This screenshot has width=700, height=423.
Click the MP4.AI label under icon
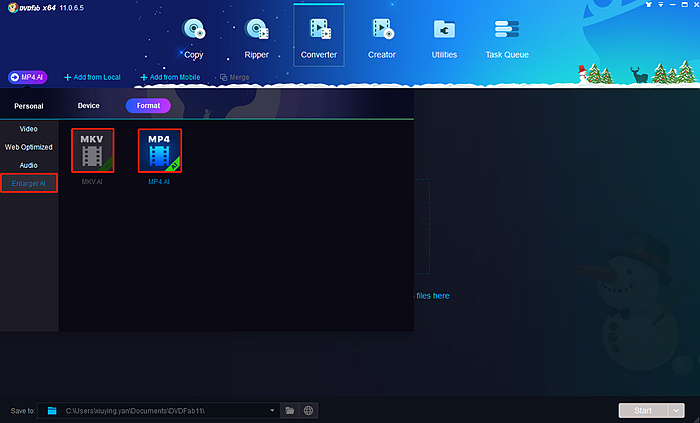pyautogui.click(x=159, y=182)
